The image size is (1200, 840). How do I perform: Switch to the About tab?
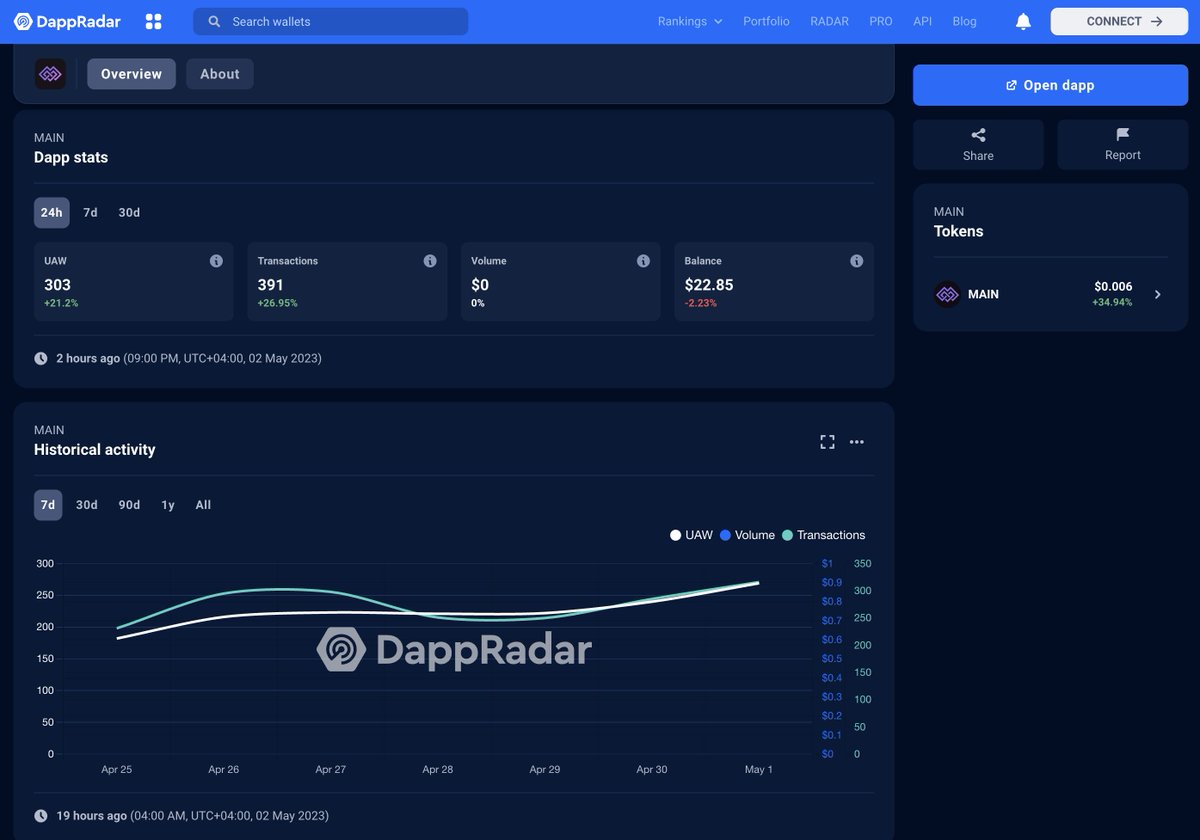pyautogui.click(x=220, y=74)
